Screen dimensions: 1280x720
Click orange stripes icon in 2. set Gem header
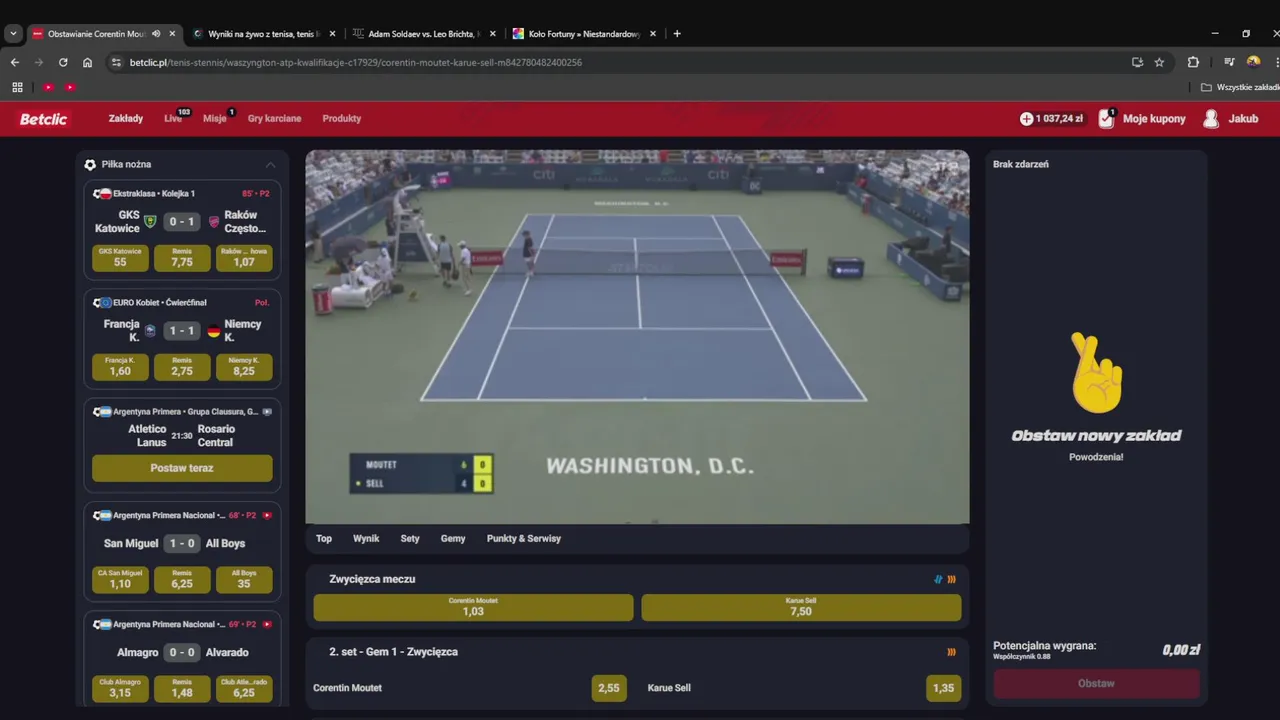pos(951,652)
